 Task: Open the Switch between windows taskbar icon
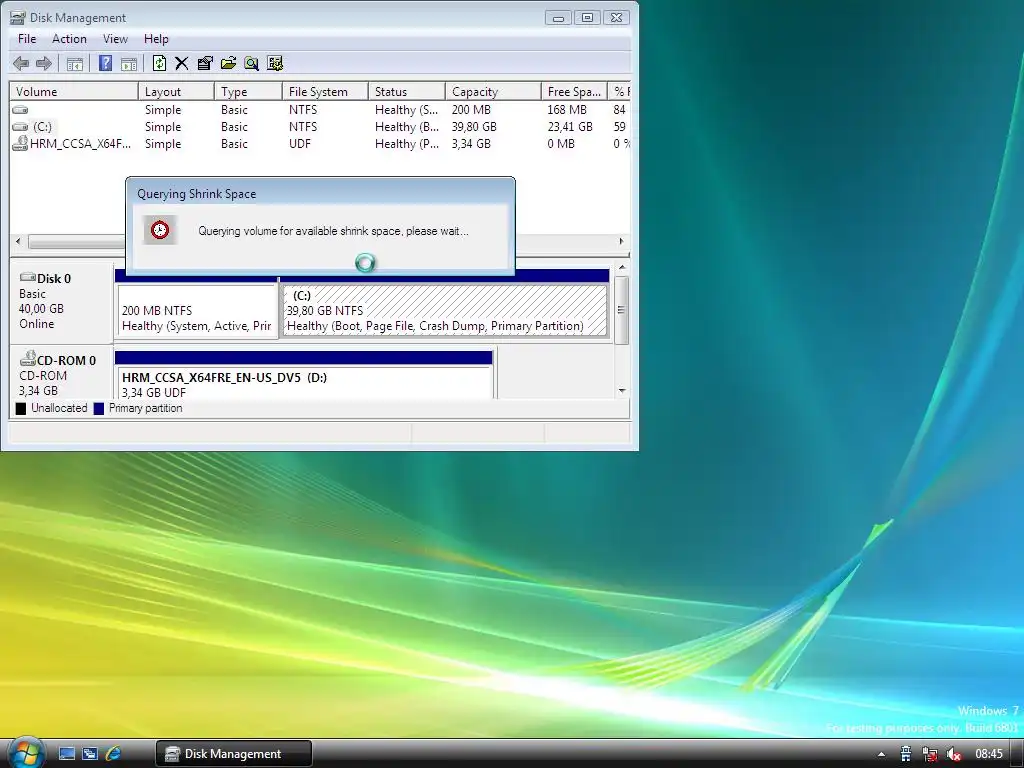89,753
